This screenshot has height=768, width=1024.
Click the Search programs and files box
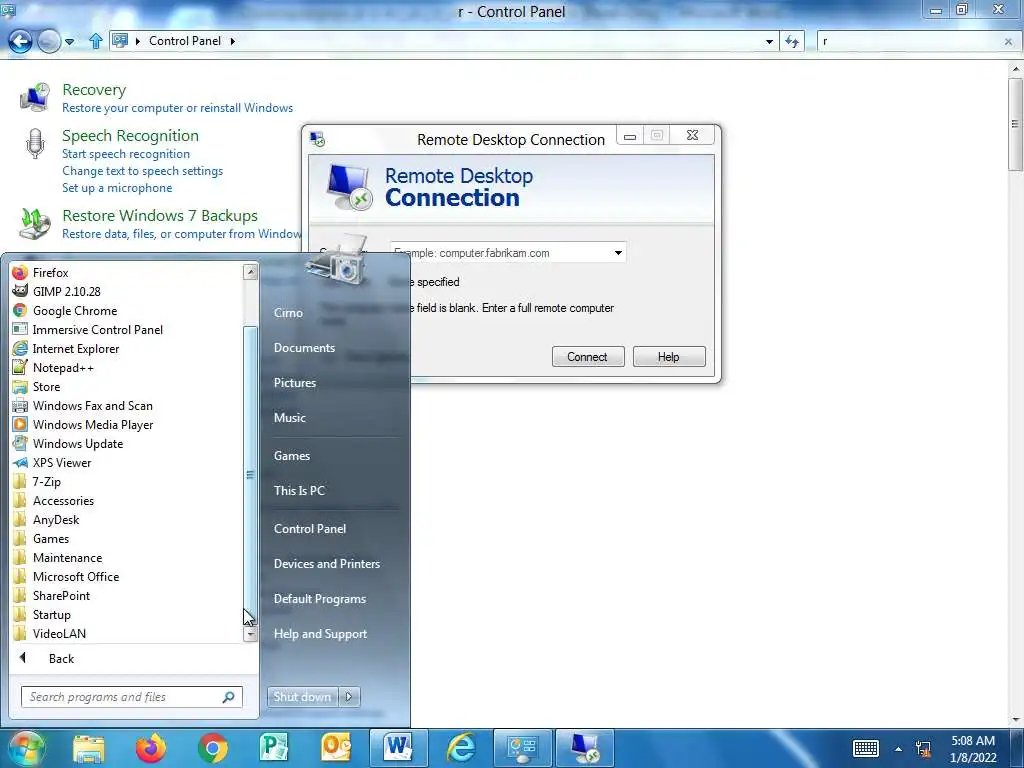click(131, 697)
